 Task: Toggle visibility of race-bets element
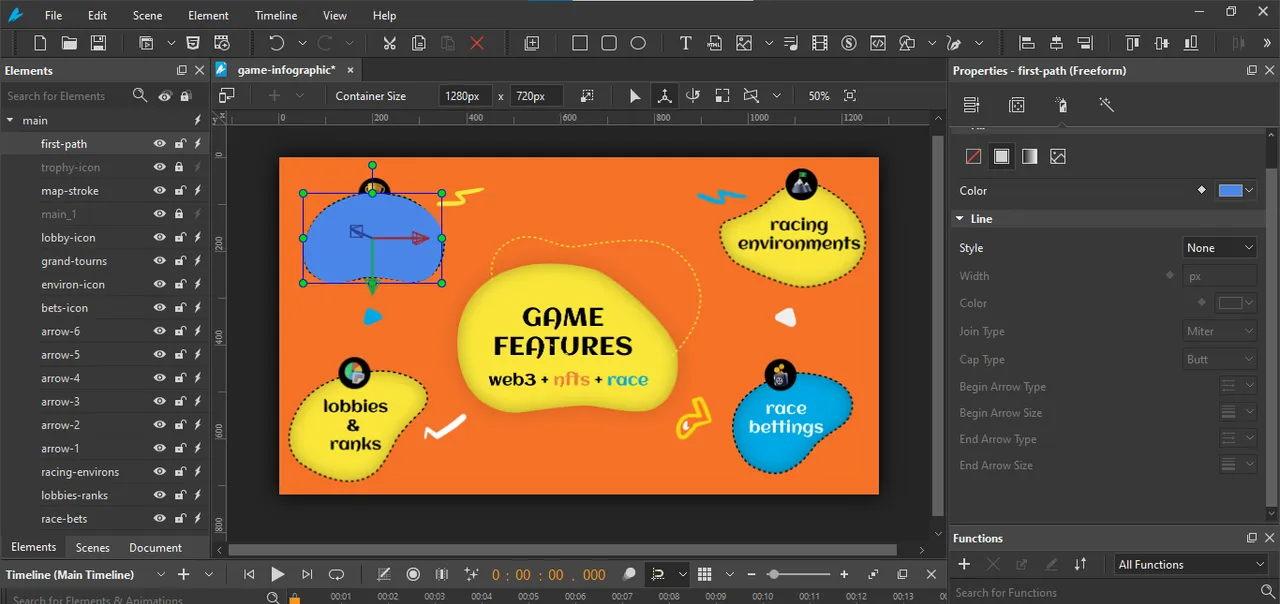(159, 519)
